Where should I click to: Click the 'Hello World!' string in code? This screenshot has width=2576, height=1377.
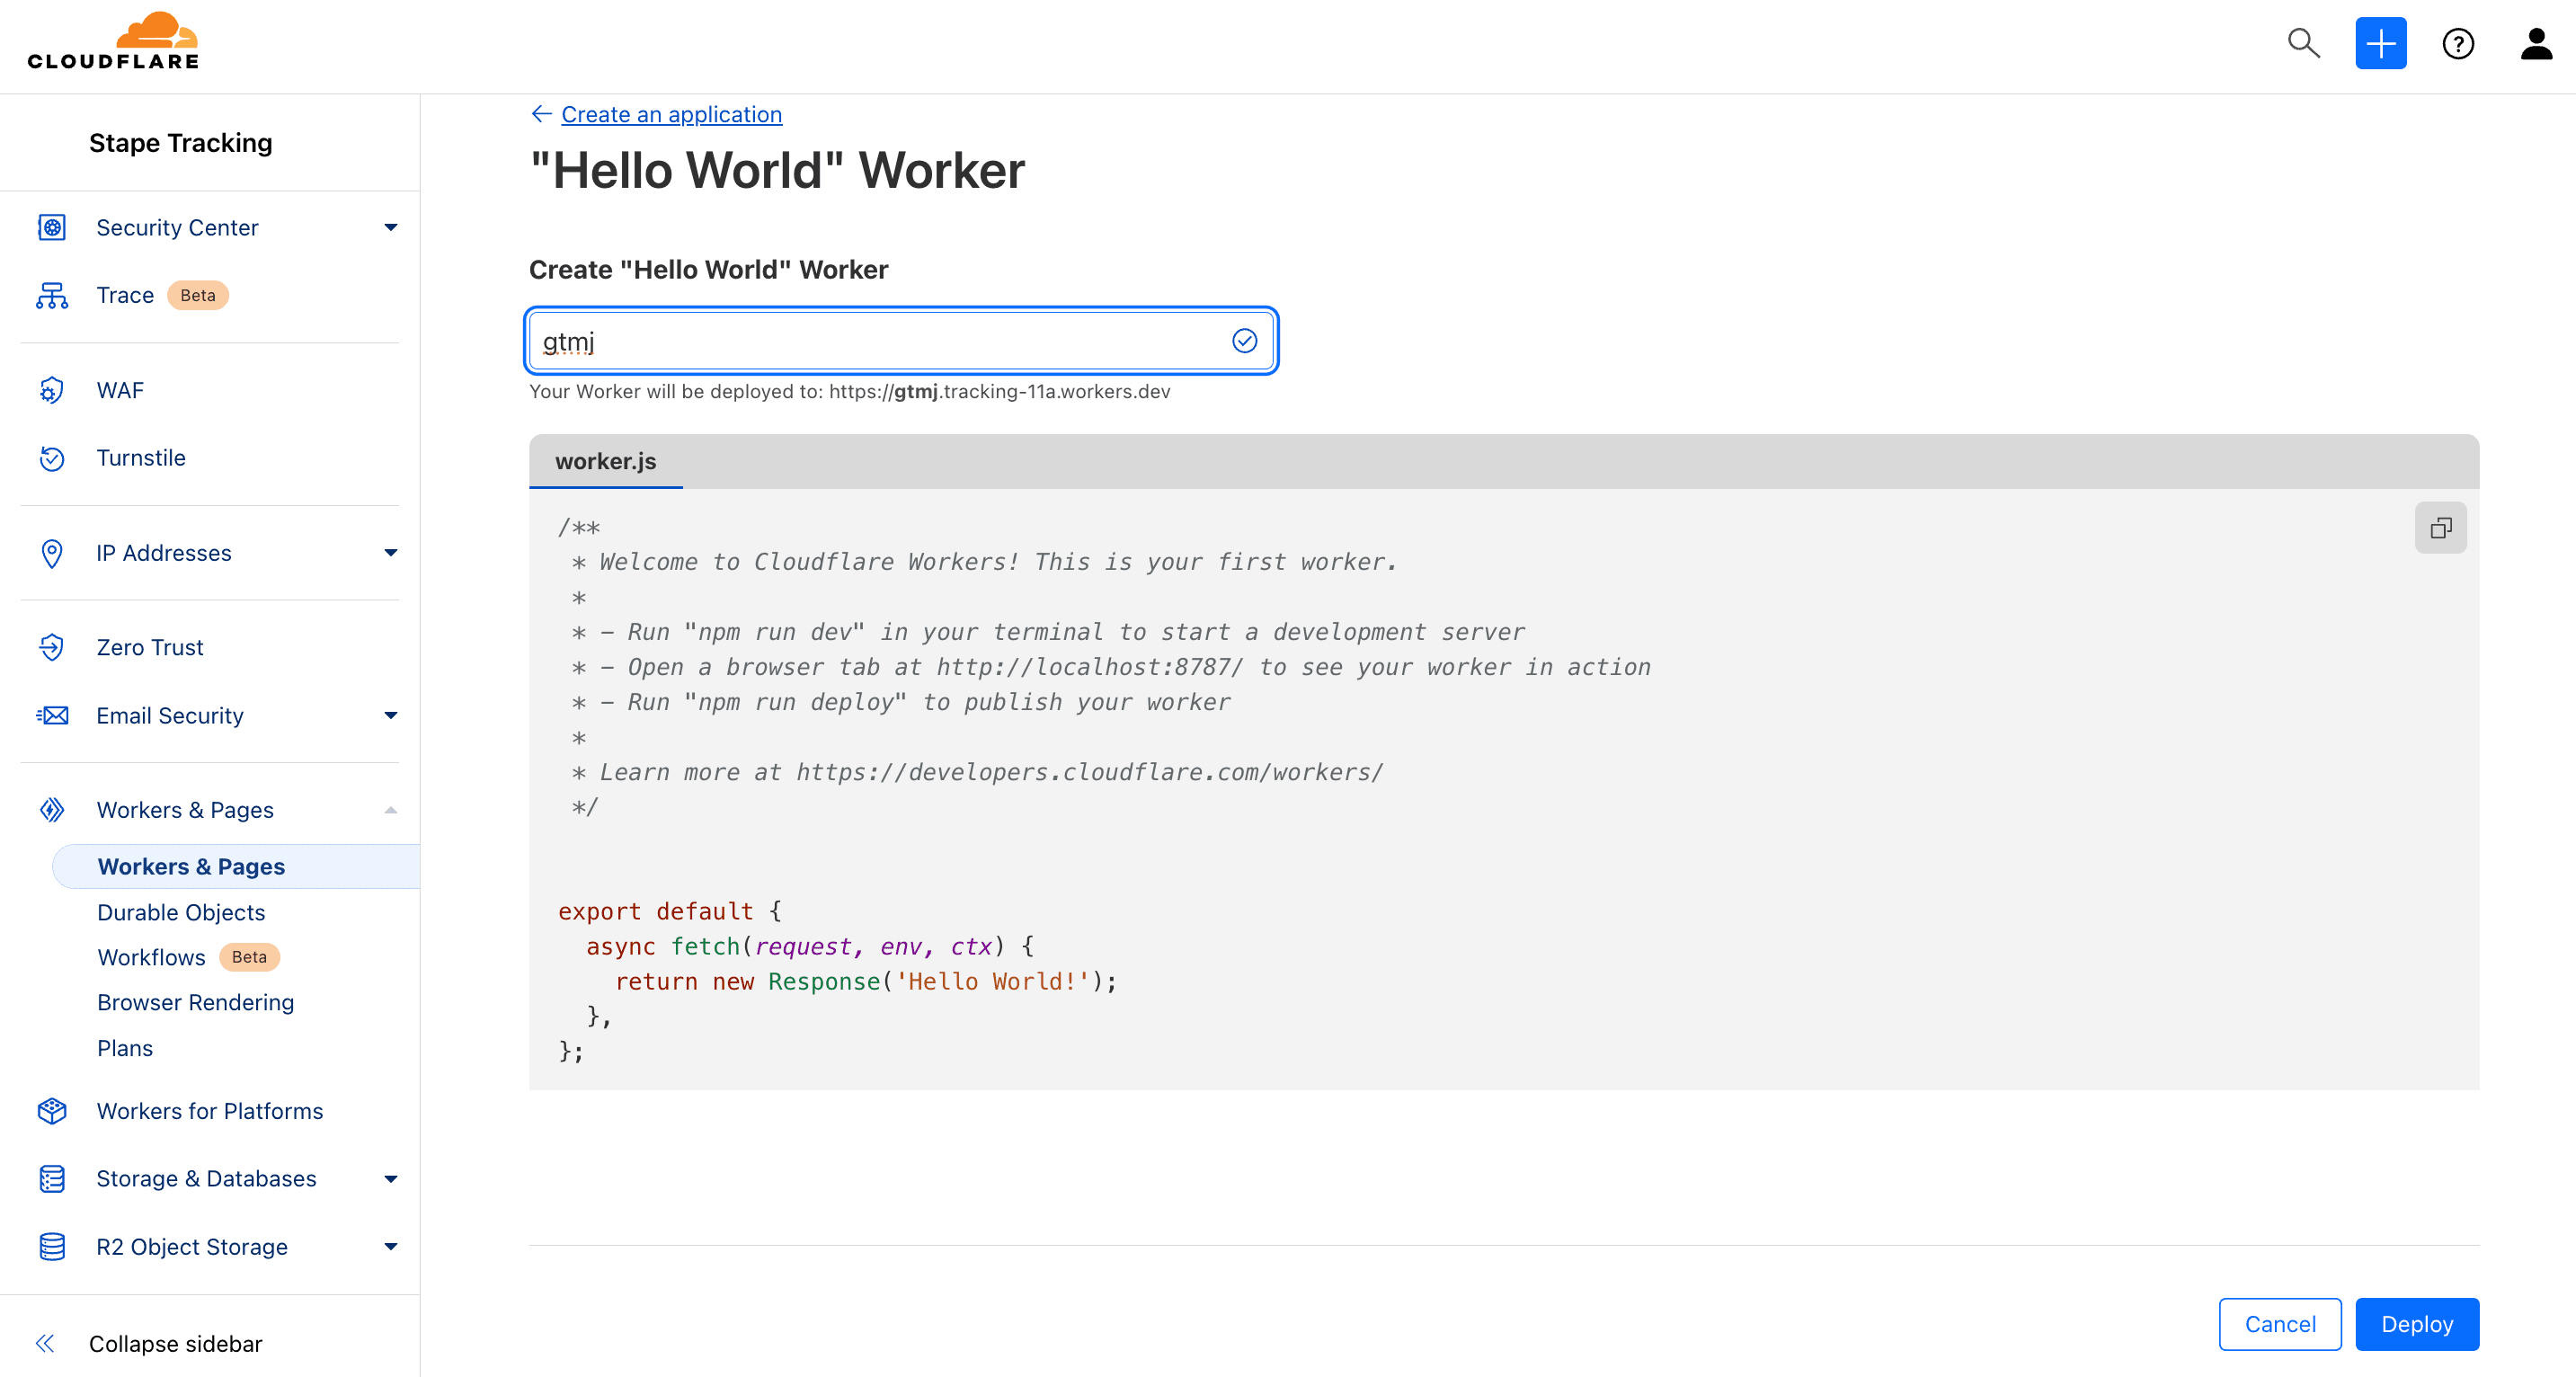pyautogui.click(x=992, y=981)
